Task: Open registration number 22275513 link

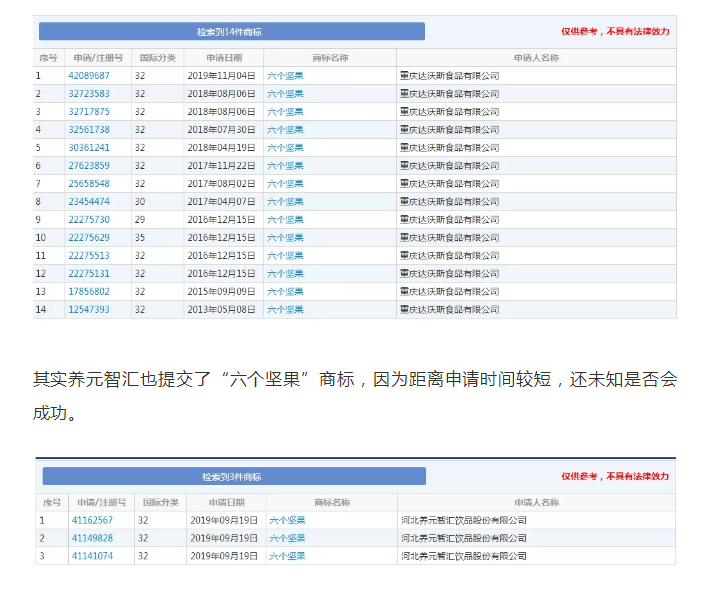Action: [89, 255]
